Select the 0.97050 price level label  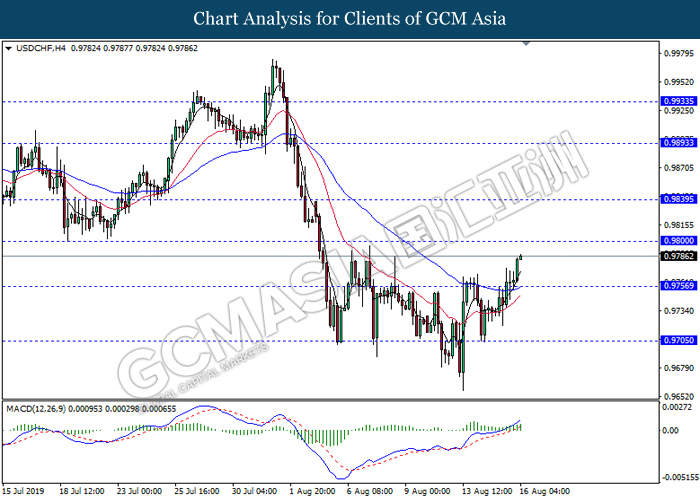[679, 340]
